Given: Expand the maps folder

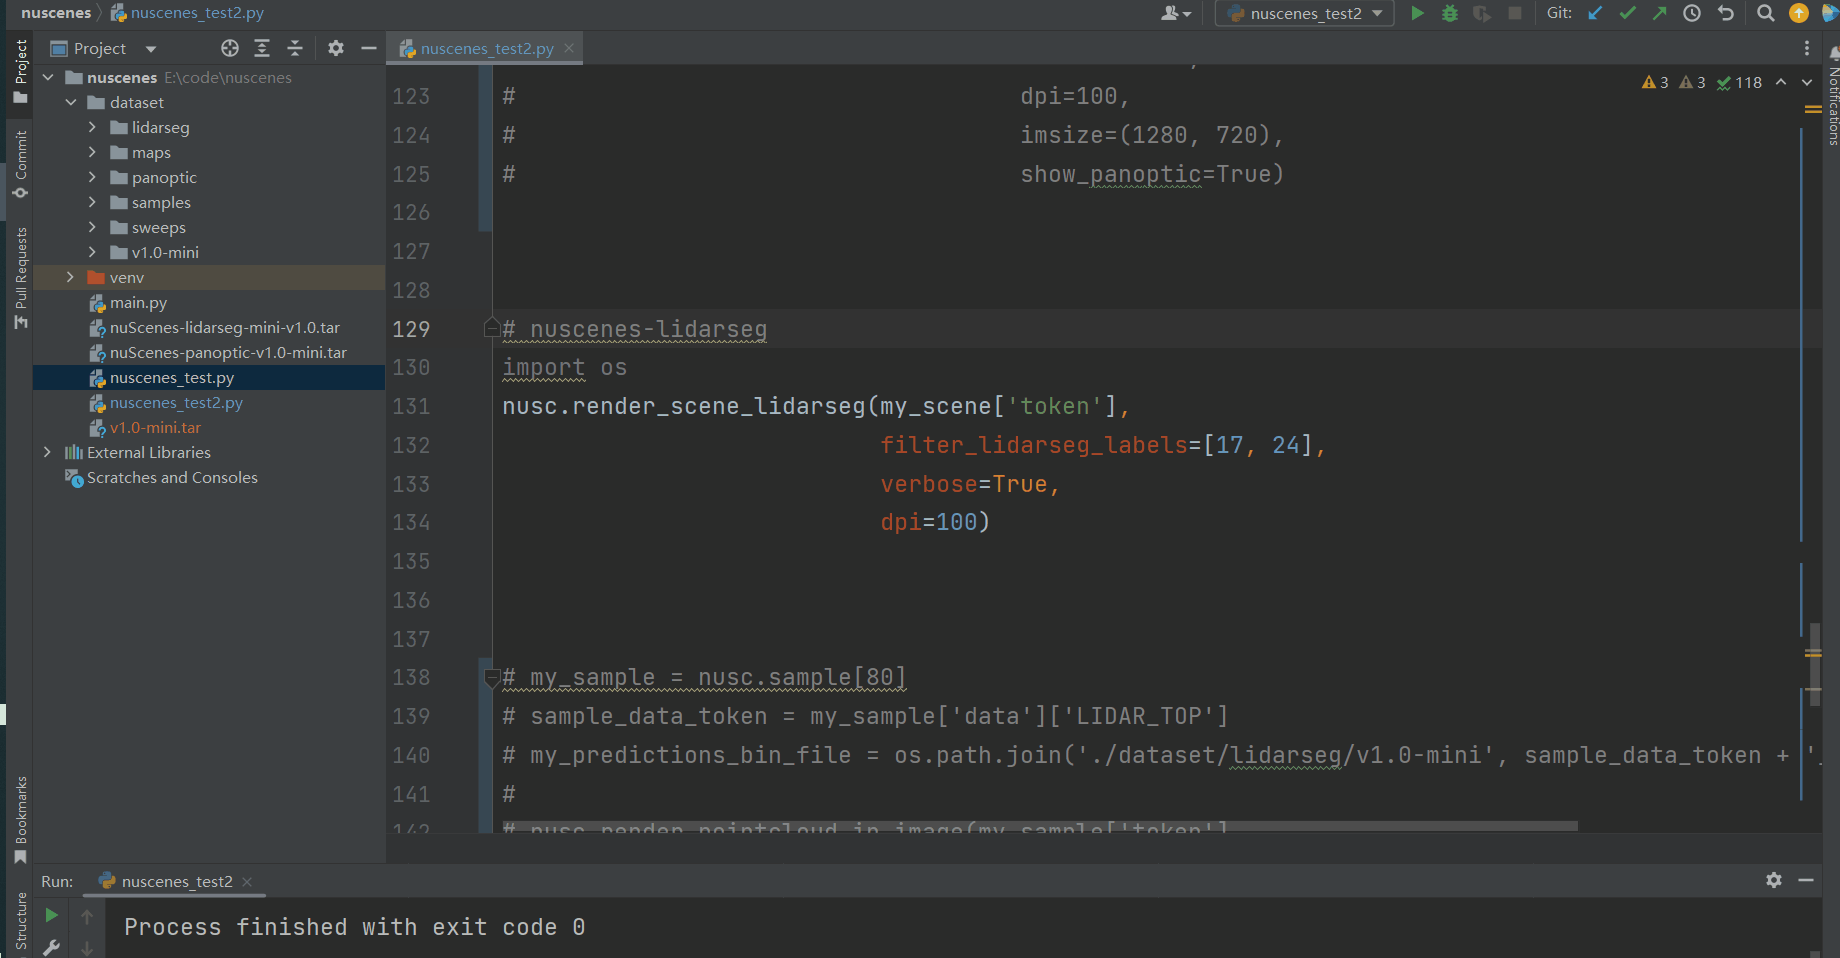Looking at the screenshot, I should point(93,152).
